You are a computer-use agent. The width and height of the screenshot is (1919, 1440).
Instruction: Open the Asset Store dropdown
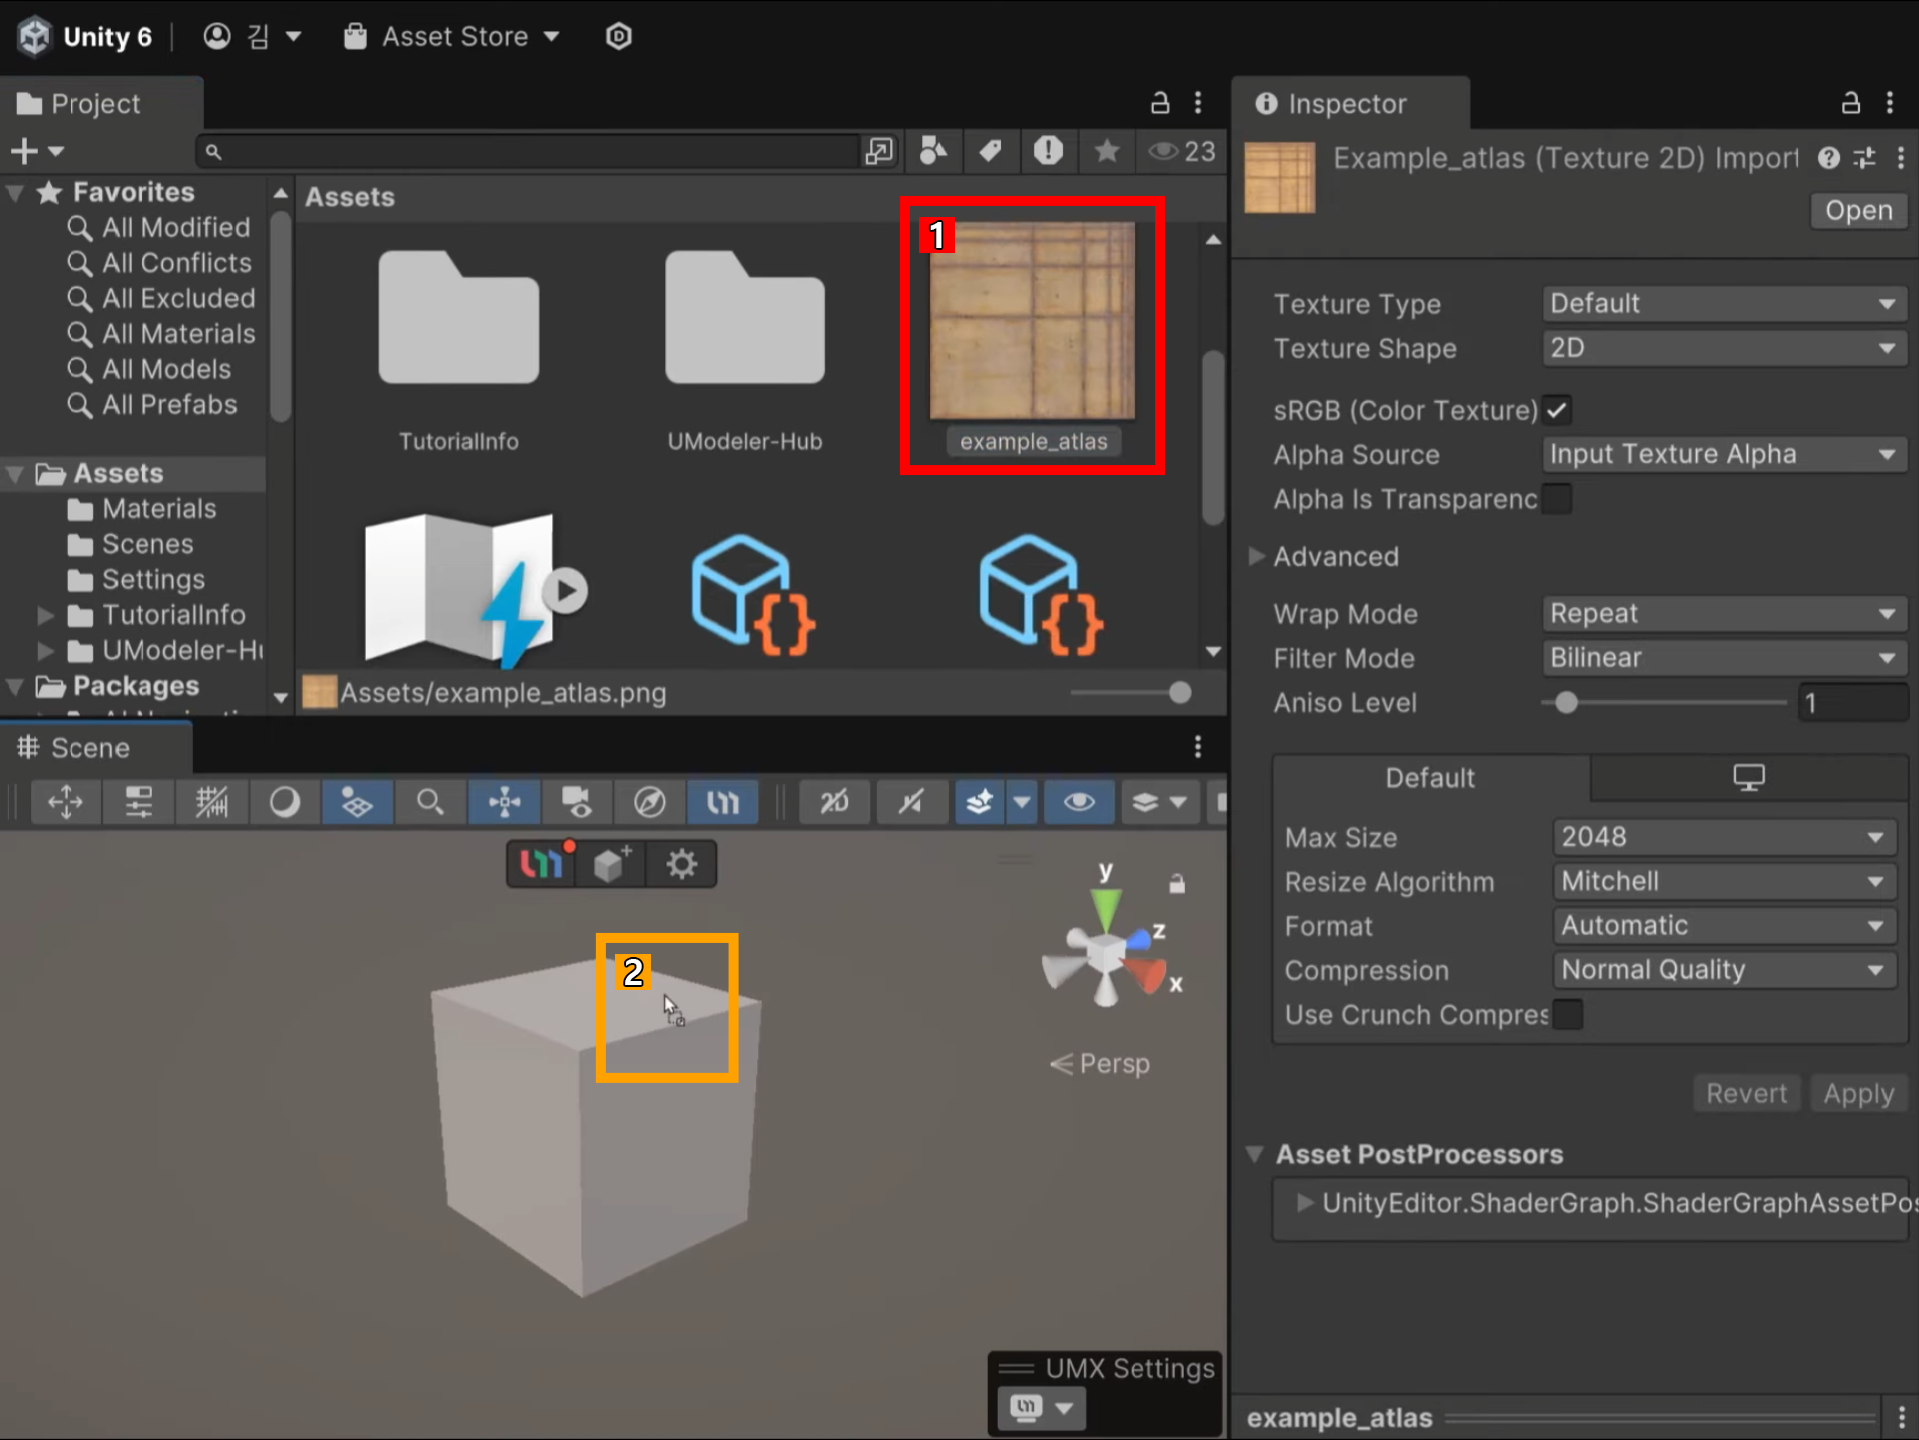[x=451, y=37]
